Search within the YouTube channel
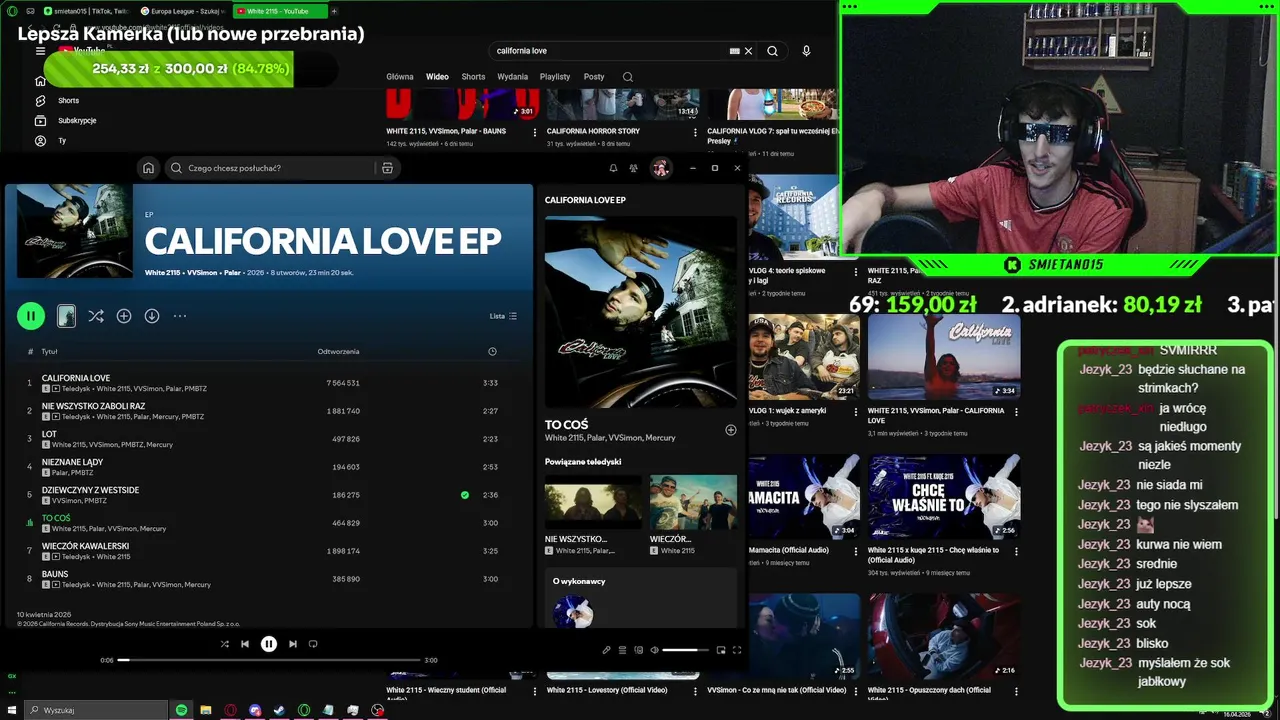The image size is (1280, 720). (628, 77)
